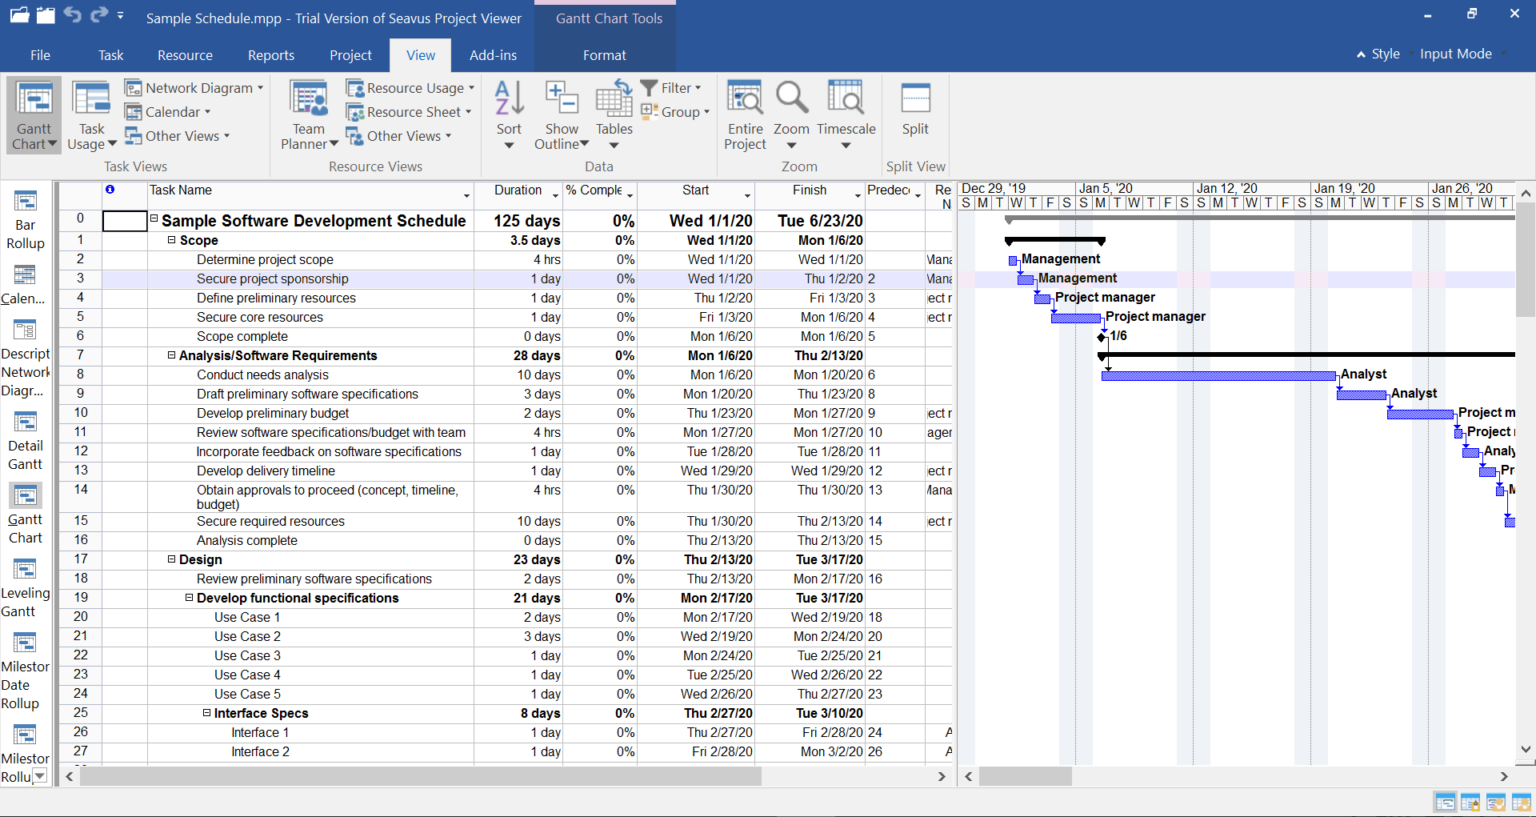Open the Sort tool
The image size is (1536, 817).
tap(509, 116)
